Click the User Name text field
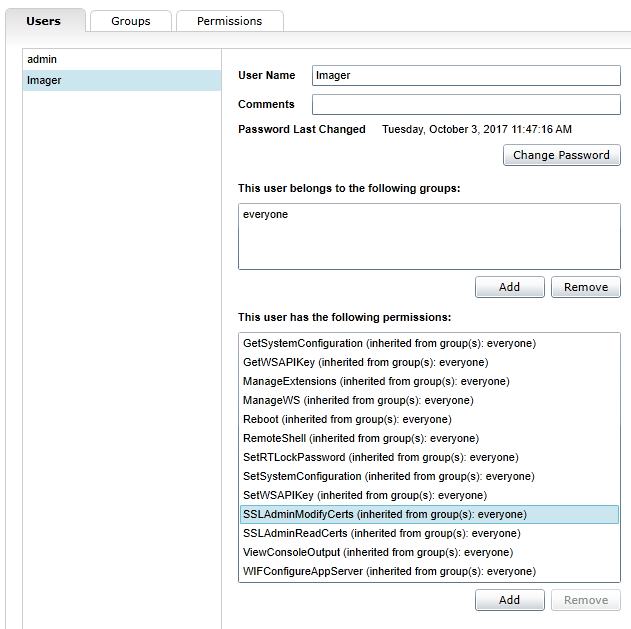 click(466, 75)
